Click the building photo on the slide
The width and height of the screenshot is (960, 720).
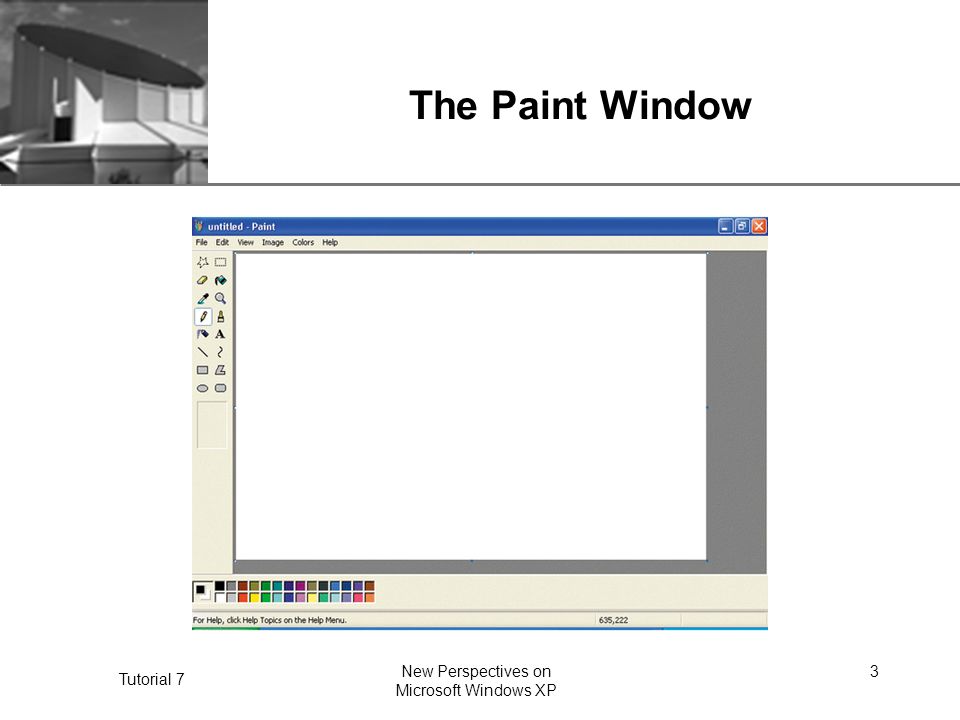click(103, 92)
